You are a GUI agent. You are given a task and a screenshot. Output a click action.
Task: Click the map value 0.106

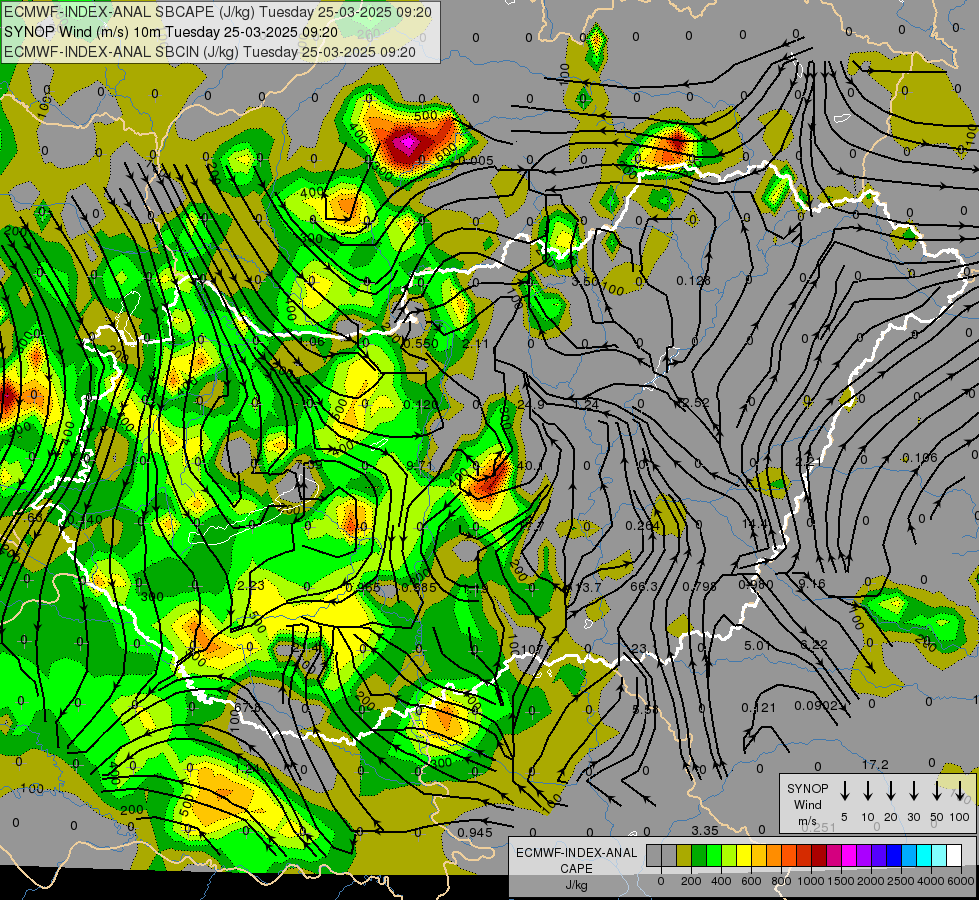coord(918,457)
